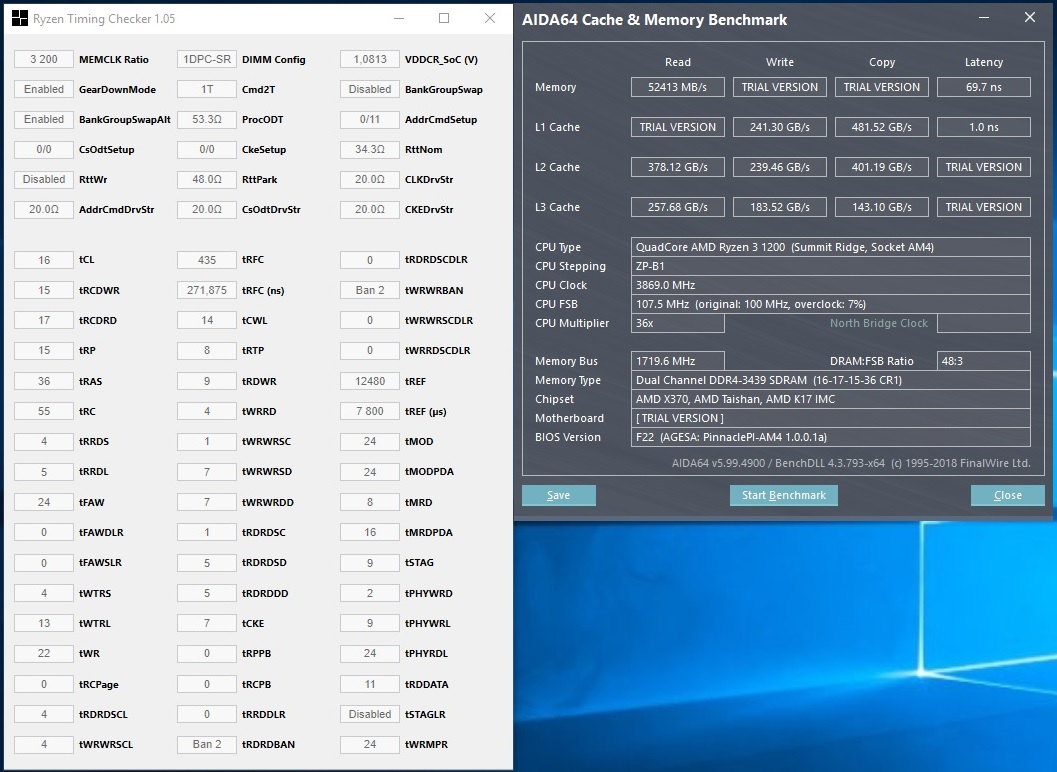
Task: Click the RttWr Disabled value
Action: pos(44,179)
